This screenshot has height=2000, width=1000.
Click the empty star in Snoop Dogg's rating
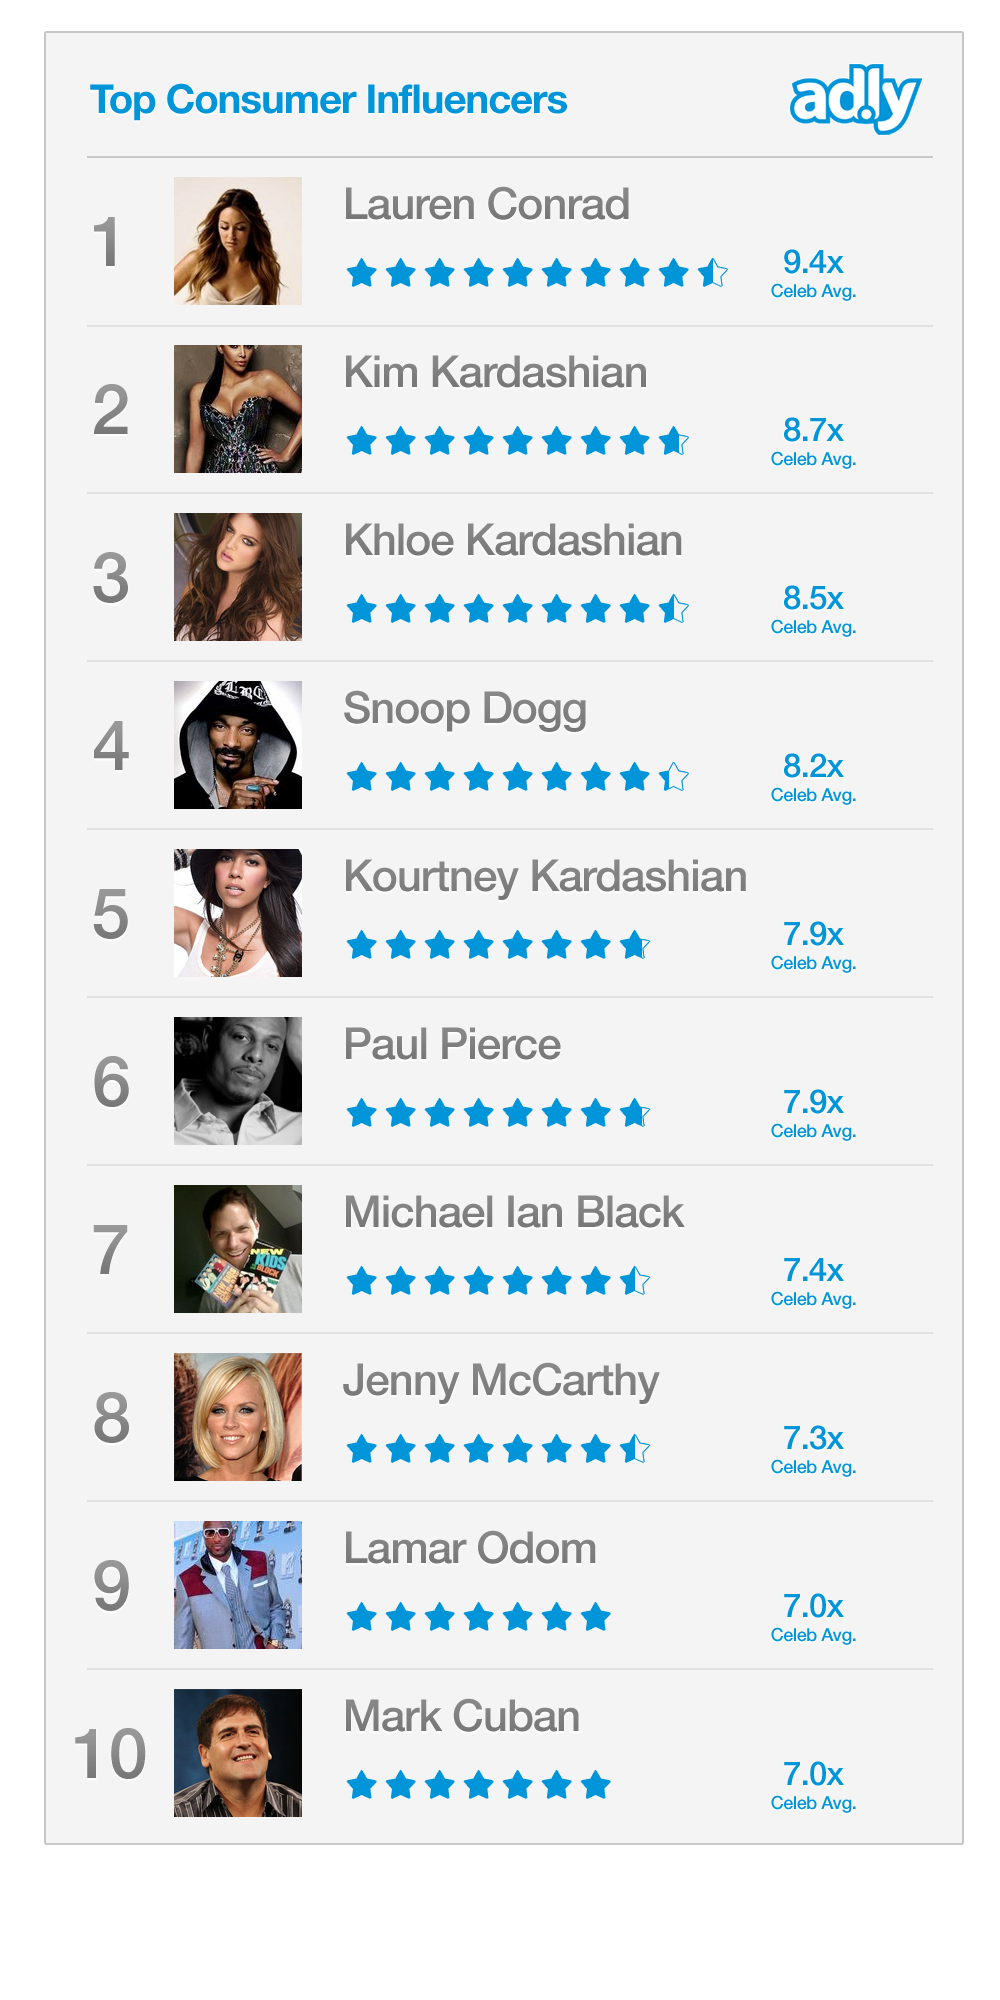(674, 776)
